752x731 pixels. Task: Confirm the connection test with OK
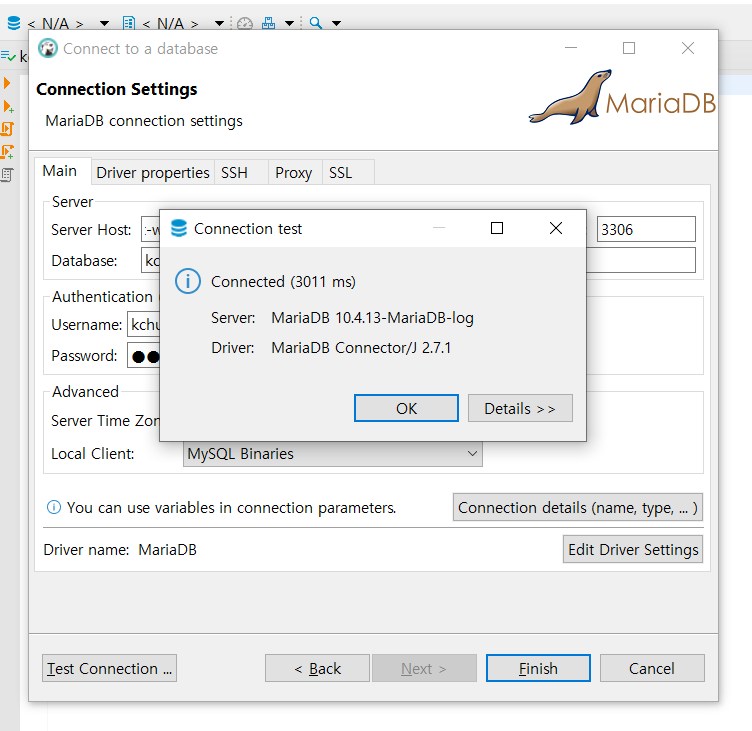(x=406, y=408)
